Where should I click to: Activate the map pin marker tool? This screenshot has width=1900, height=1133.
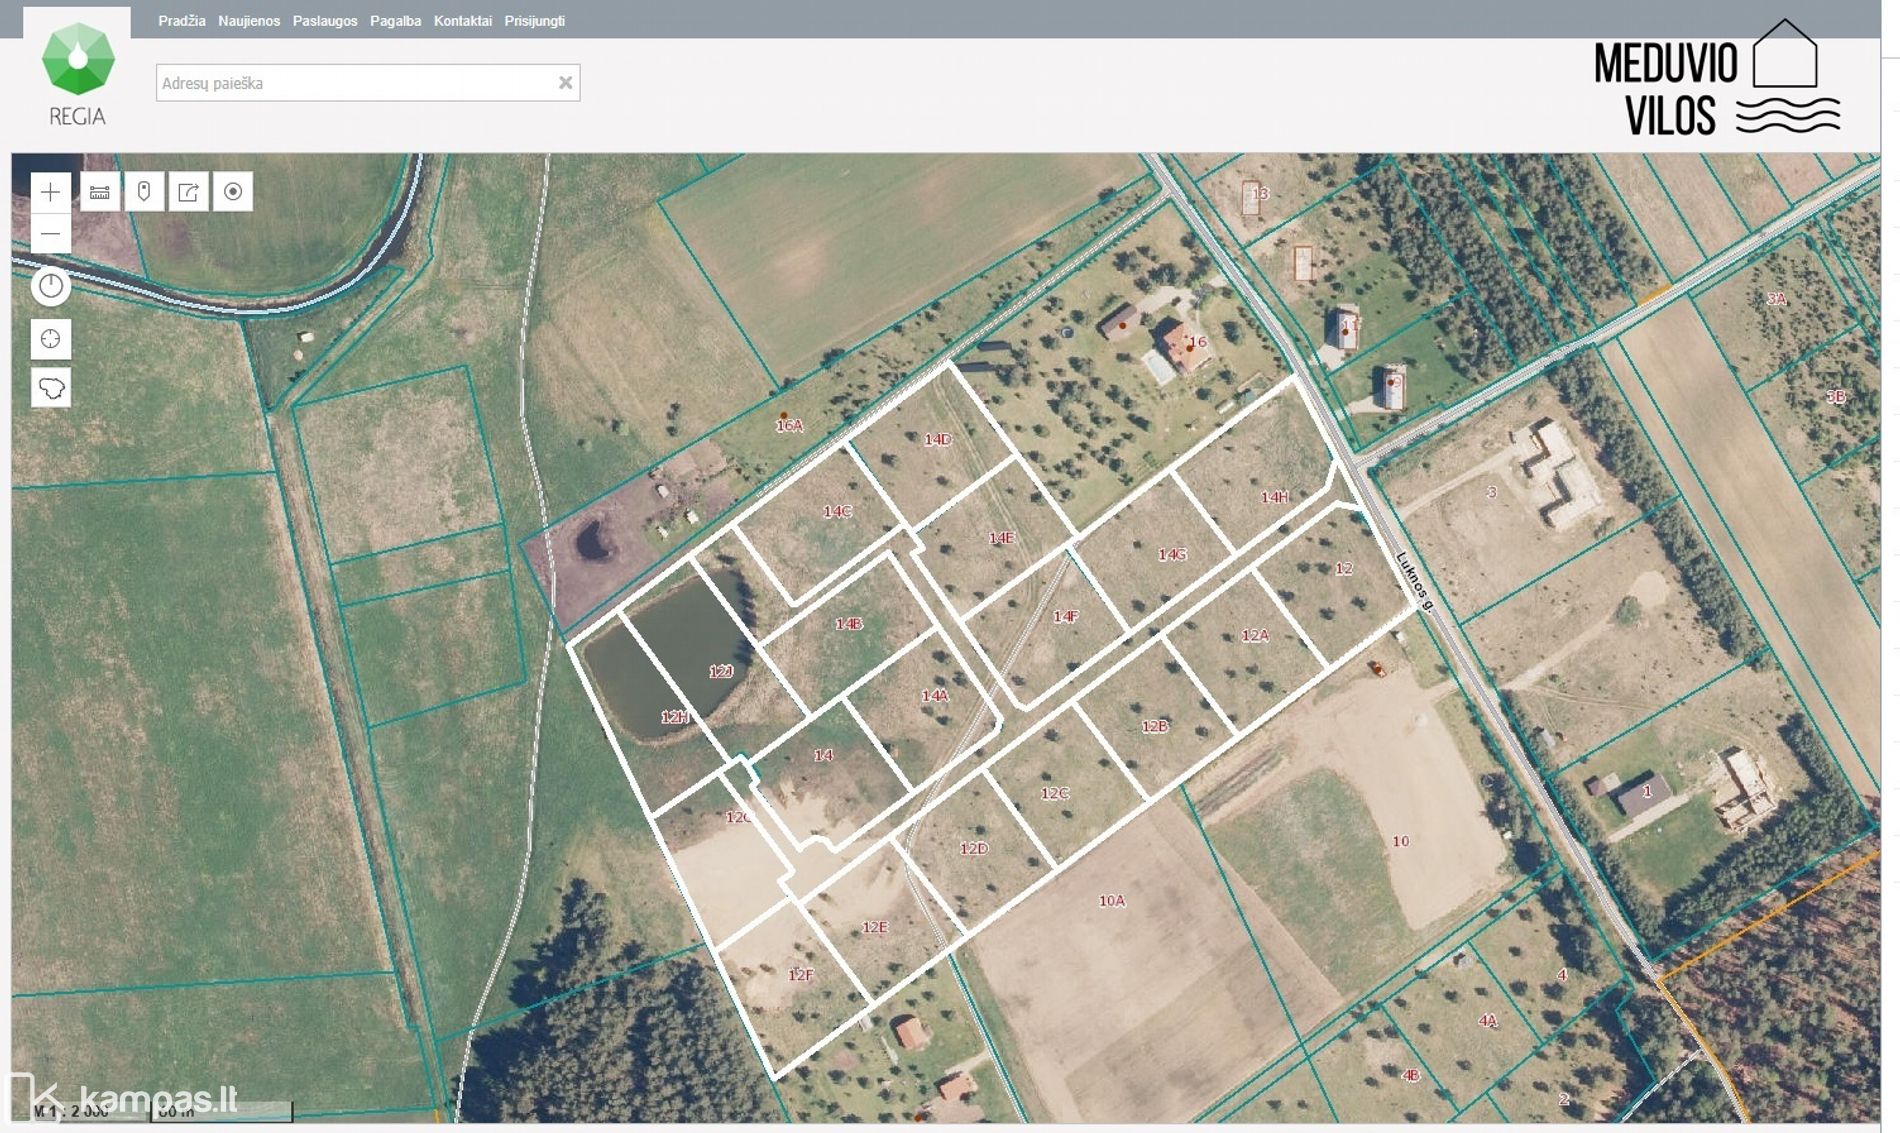[144, 192]
